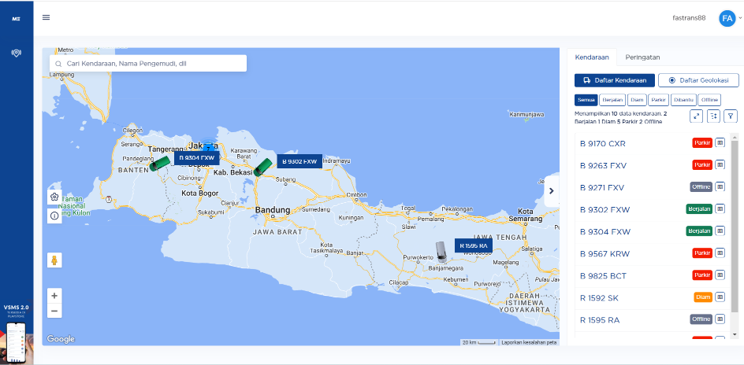Open the hamburger menu in the top bar
This screenshot has width=744, height=365.
46,18
